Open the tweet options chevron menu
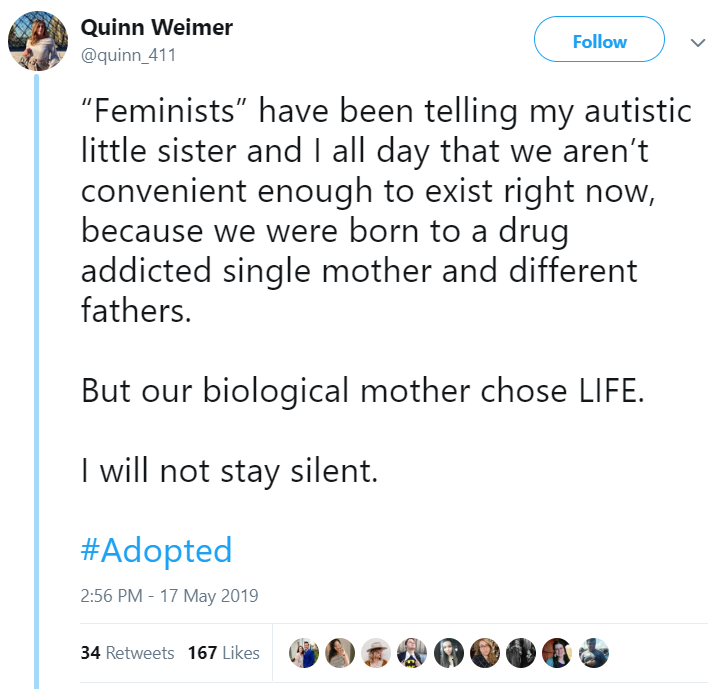The height and width of the screenshot is (689, 726). [698, 43]
